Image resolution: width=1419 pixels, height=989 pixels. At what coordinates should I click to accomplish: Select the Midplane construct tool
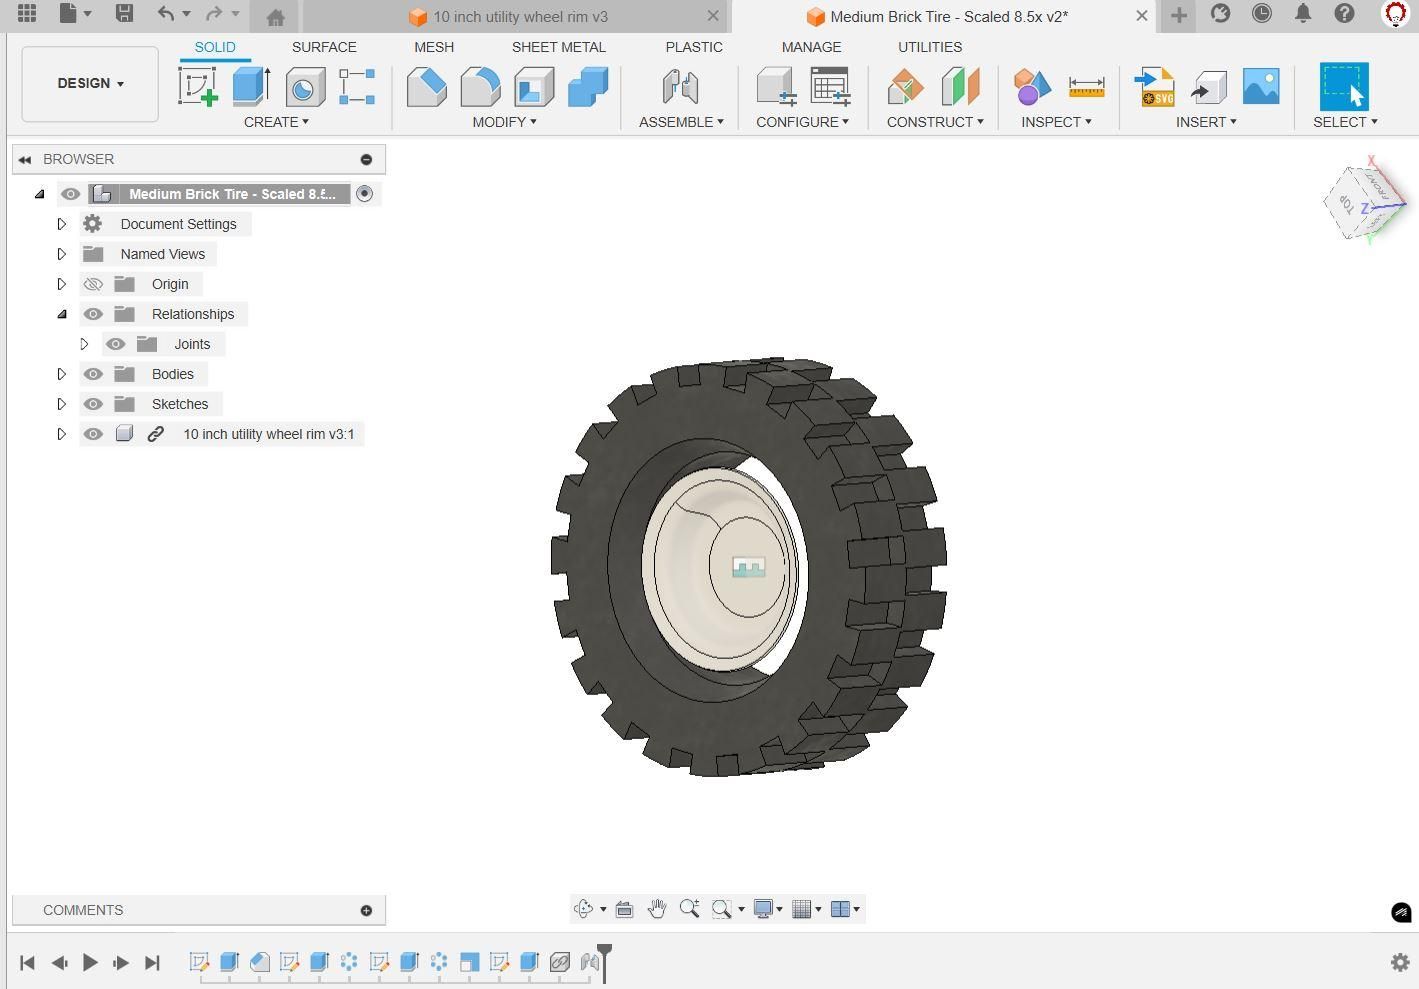coord(960,87)
